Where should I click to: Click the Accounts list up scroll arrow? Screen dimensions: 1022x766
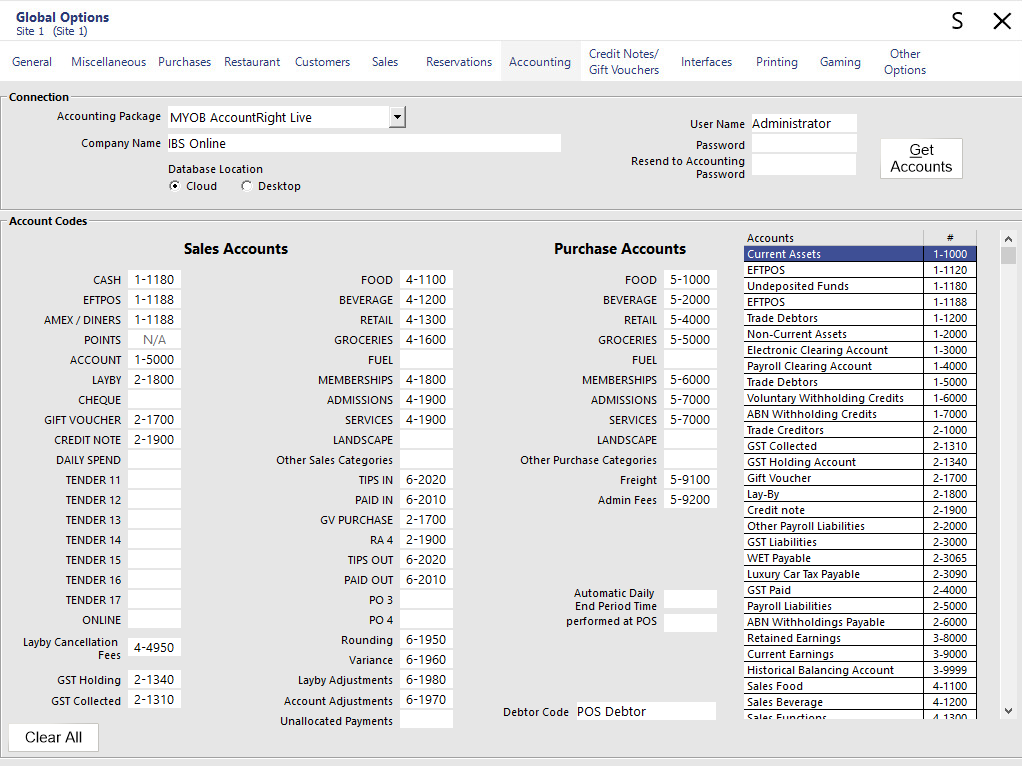(1008, 238)
